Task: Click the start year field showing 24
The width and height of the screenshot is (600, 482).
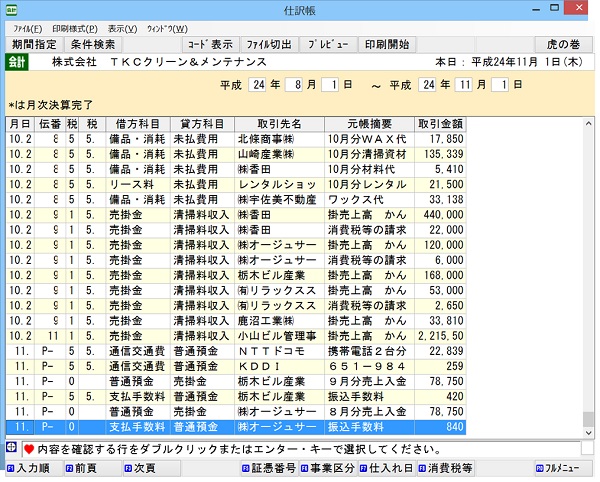Action: tap(257, 85)
